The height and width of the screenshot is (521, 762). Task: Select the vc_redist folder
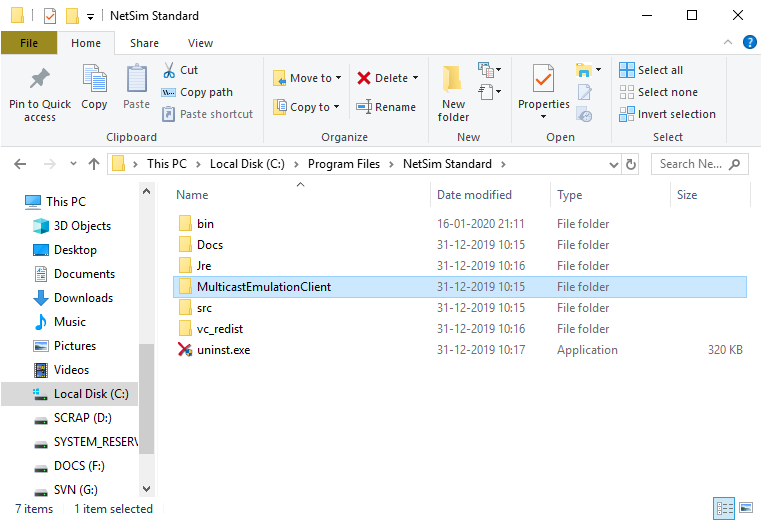coord(460,329)
